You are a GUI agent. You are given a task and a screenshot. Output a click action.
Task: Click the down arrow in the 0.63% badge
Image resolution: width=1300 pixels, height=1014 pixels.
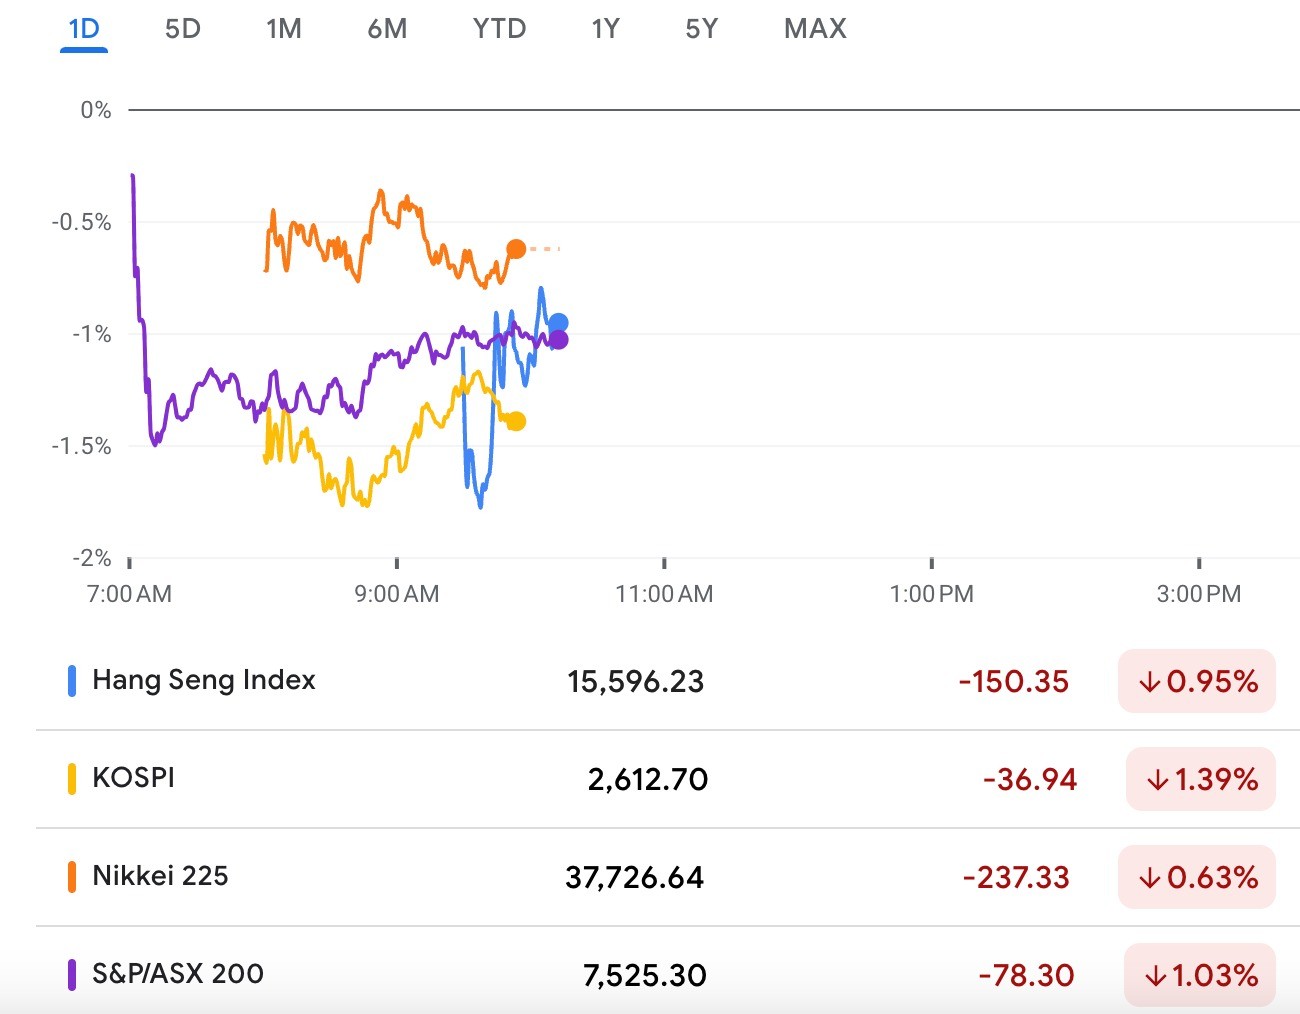coord(1150,878)
